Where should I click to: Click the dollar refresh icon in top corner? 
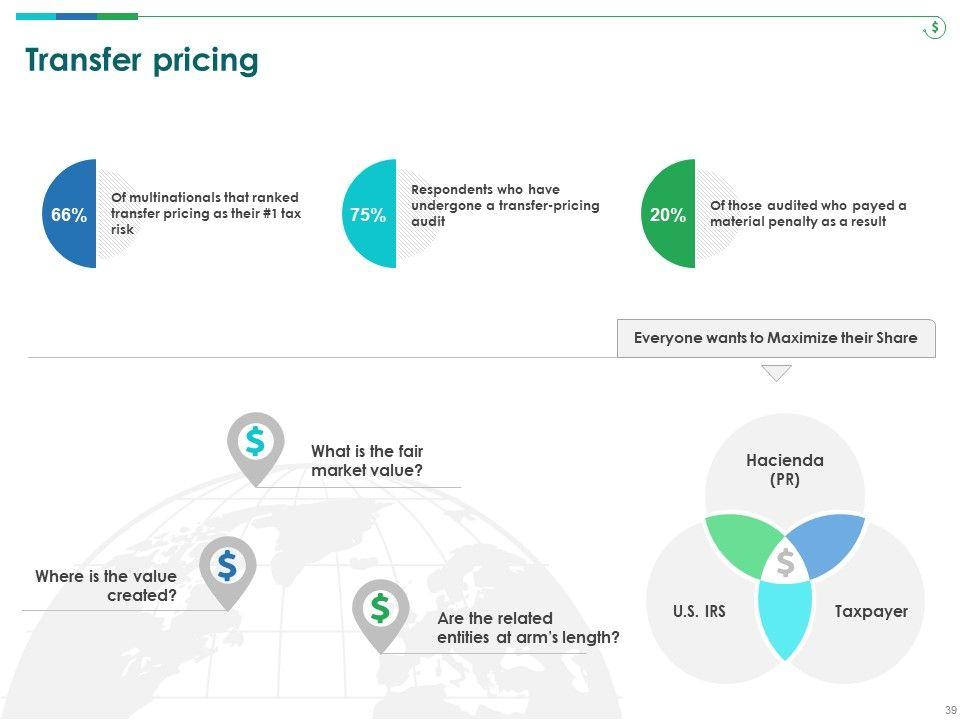(934, 28)
